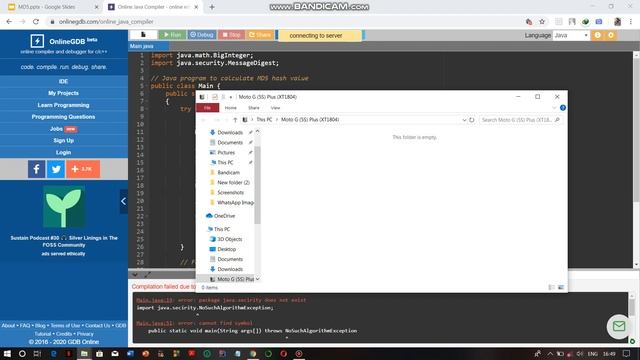Viewport: 640px width, 360px height.
Task: Start the Debug button in OnlineGDB
Action: pyautogui.click(x=202, y=35)
